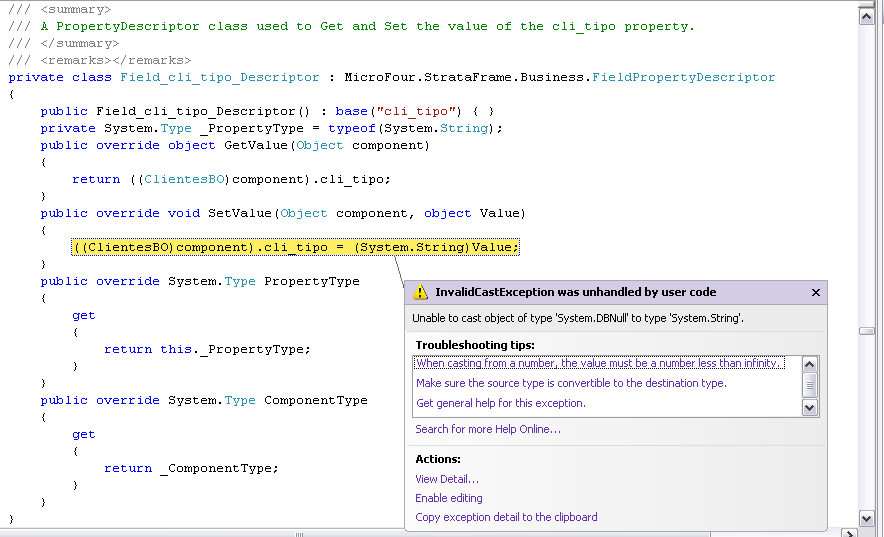
Task: Click the troubleshooting tips scrollbar thumb
Action: (x=810, y=384)
